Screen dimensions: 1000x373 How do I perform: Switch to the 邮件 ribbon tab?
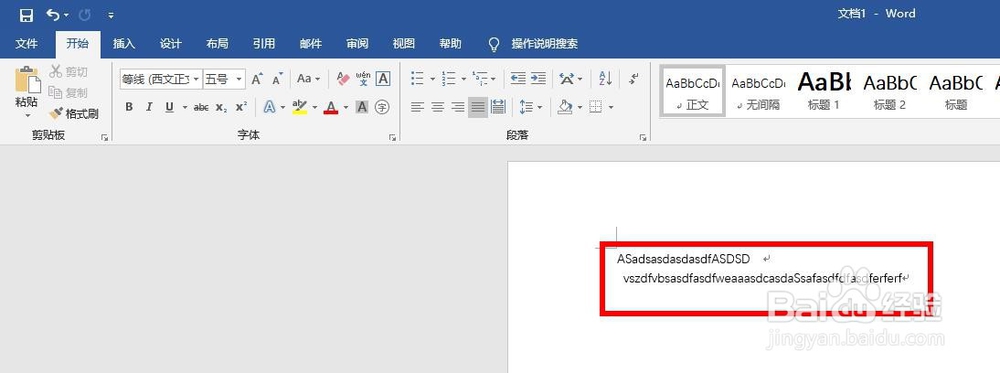pos(311,44)
